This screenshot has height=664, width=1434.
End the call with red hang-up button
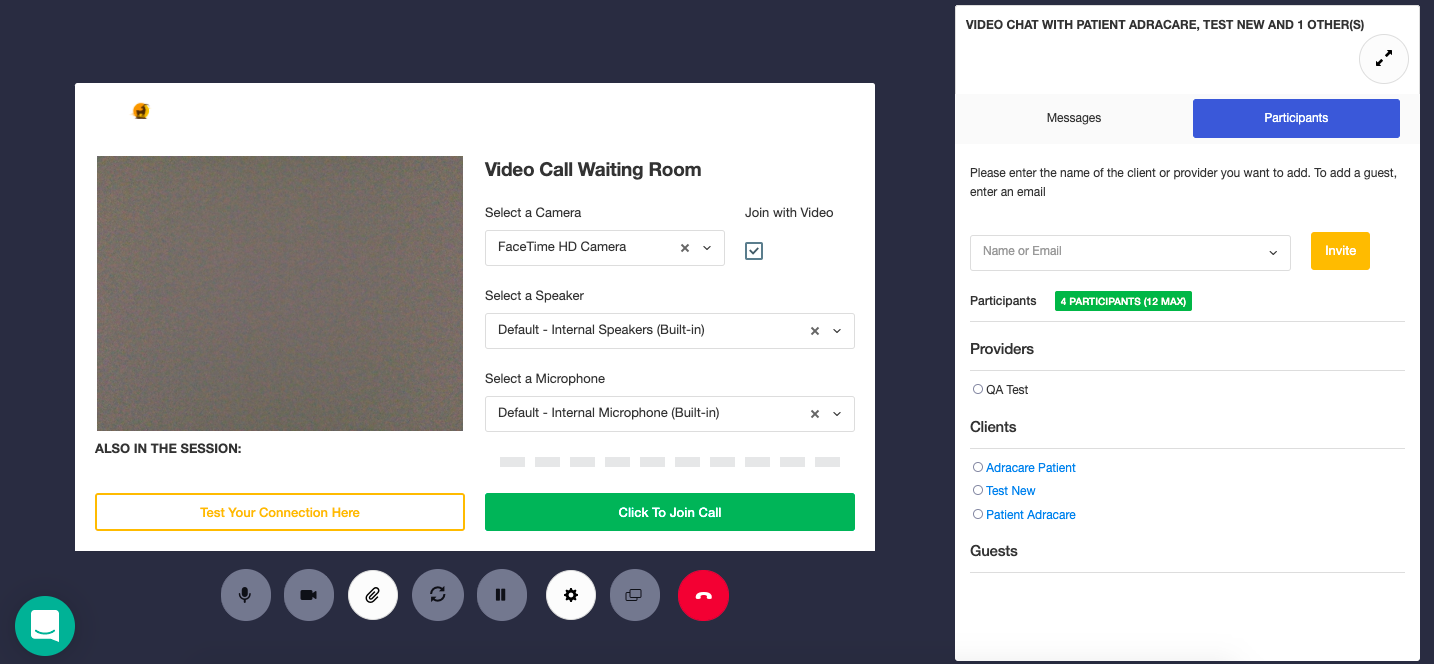pyautogui.click(x=704, y=595)
